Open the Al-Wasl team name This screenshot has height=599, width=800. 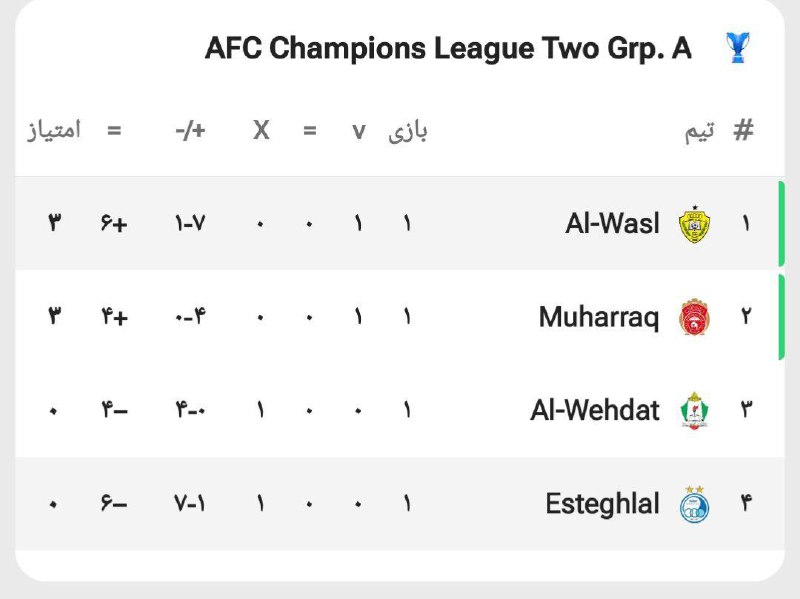point(612,224)
